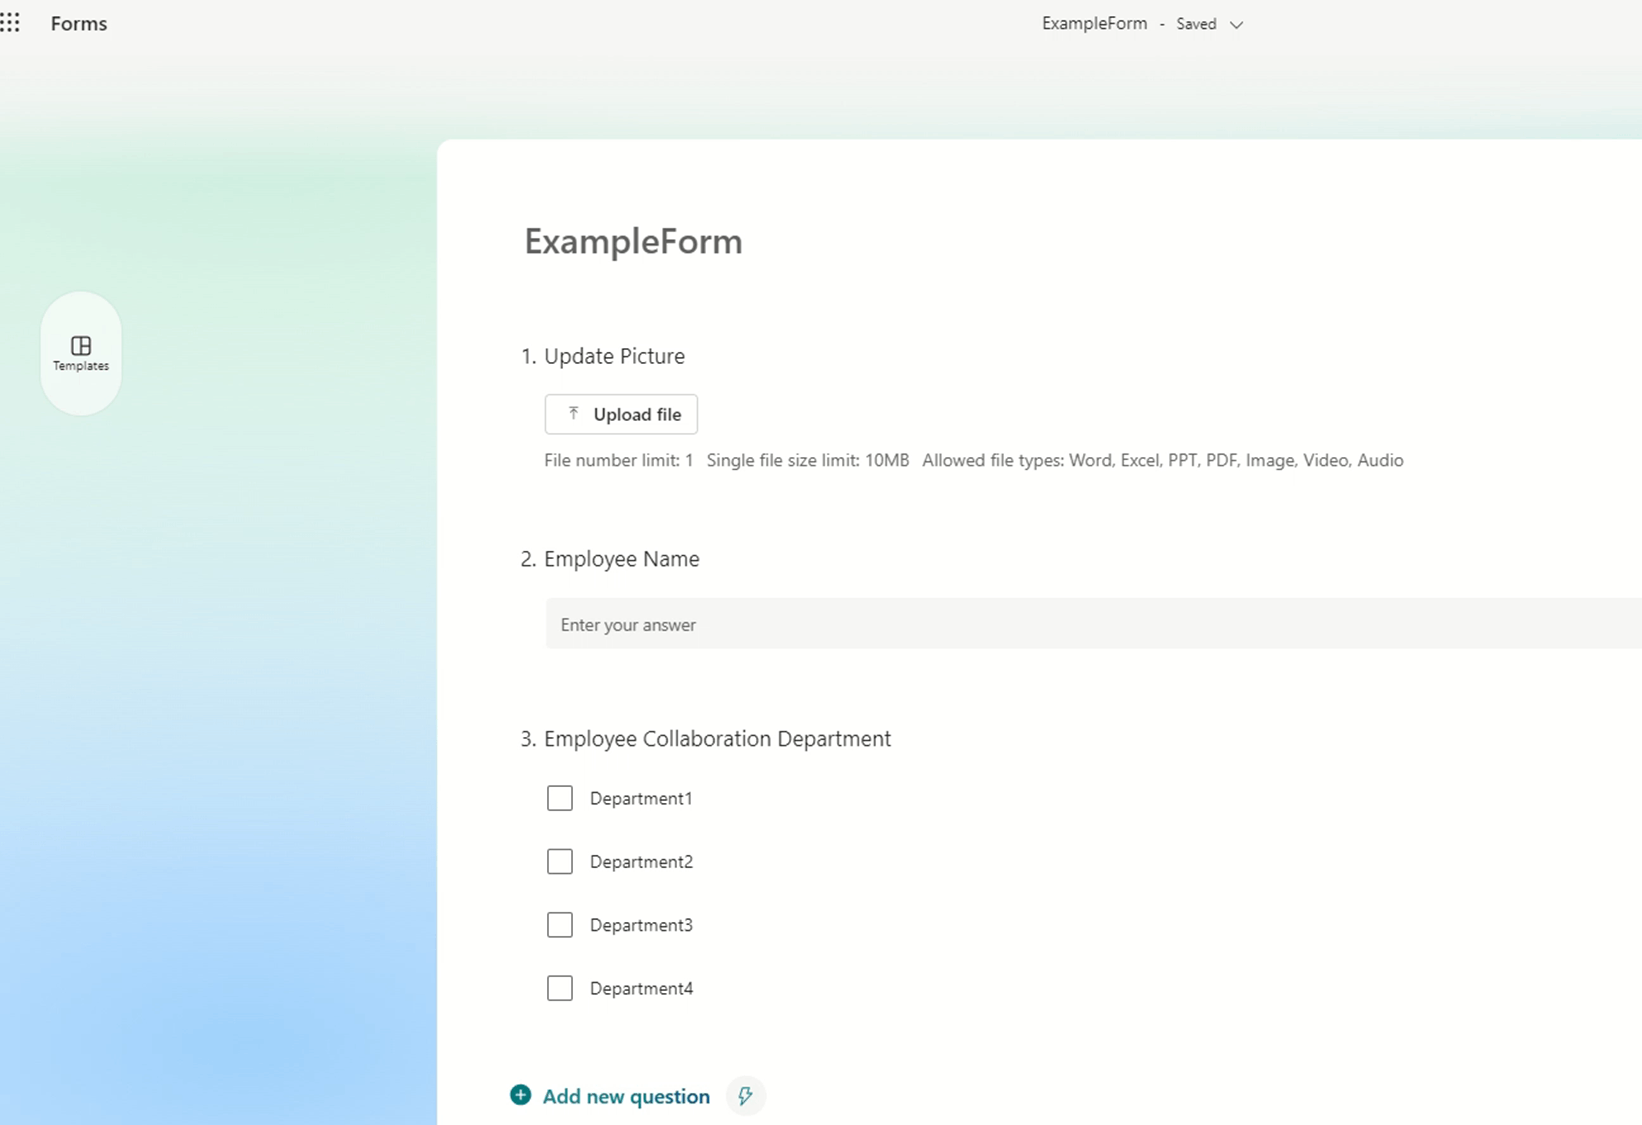Click the 'Department2' option label
The height and width of the screenshot is (1125, 1642).
tap(641, 861)
